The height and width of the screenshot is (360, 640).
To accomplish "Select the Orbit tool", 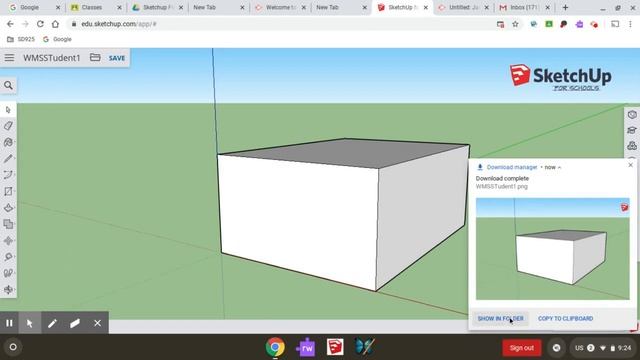I will 8,289.
